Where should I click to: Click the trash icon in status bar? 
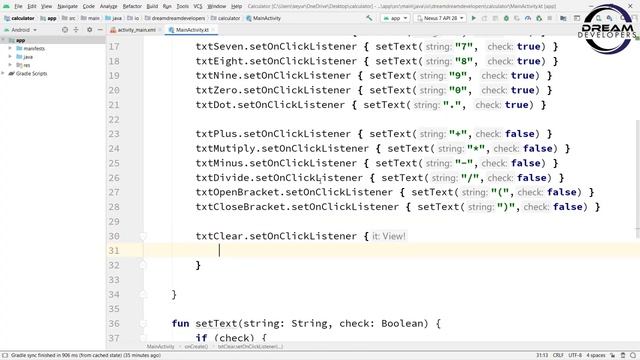click(x=623, y=356)
